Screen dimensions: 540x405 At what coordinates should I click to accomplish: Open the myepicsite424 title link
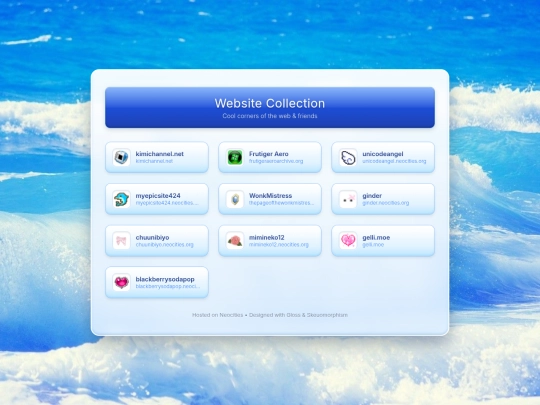[x=158, y=196]
